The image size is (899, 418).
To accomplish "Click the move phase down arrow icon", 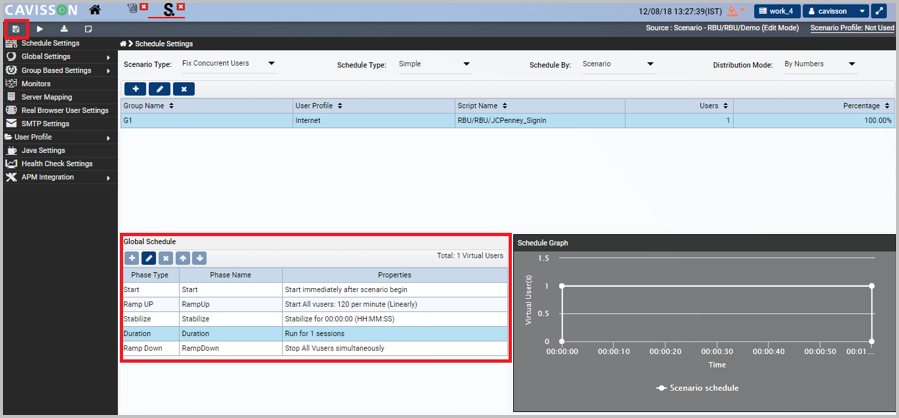I will pyautogui.click(x=200, y=258).
